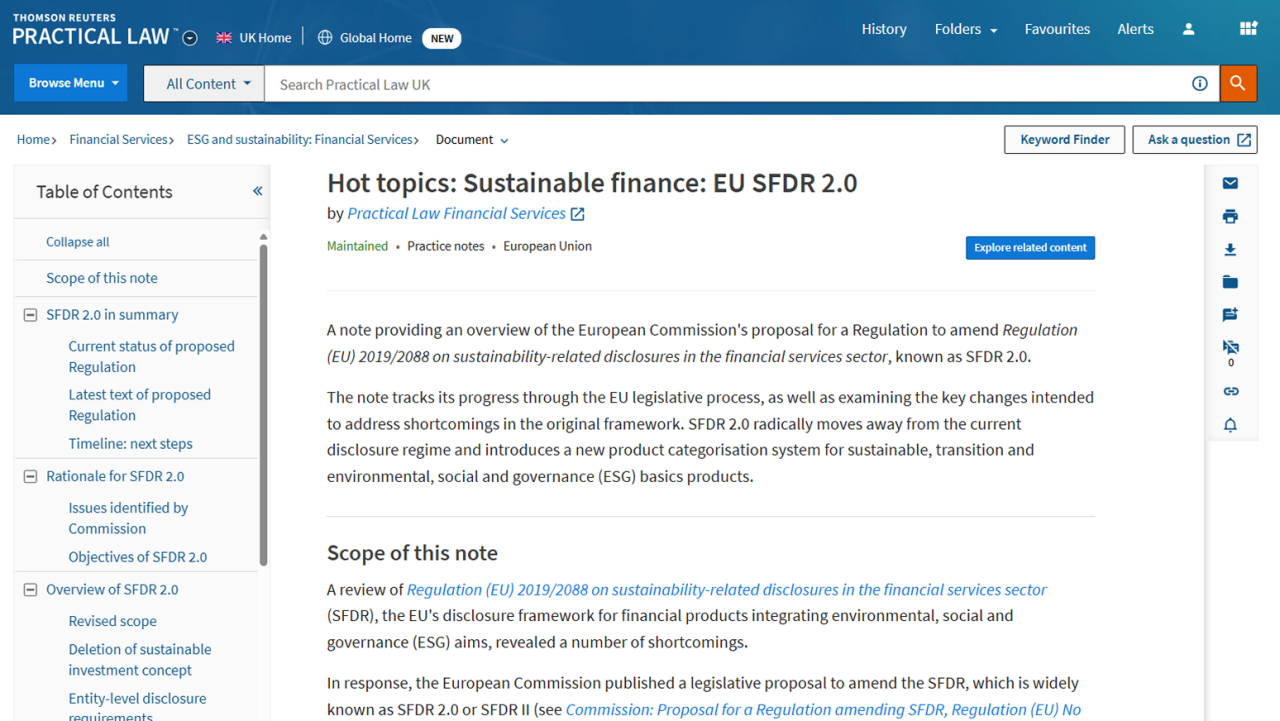Open the Browse Menu dropdown

pyautogui.click(x=74, y=83)
